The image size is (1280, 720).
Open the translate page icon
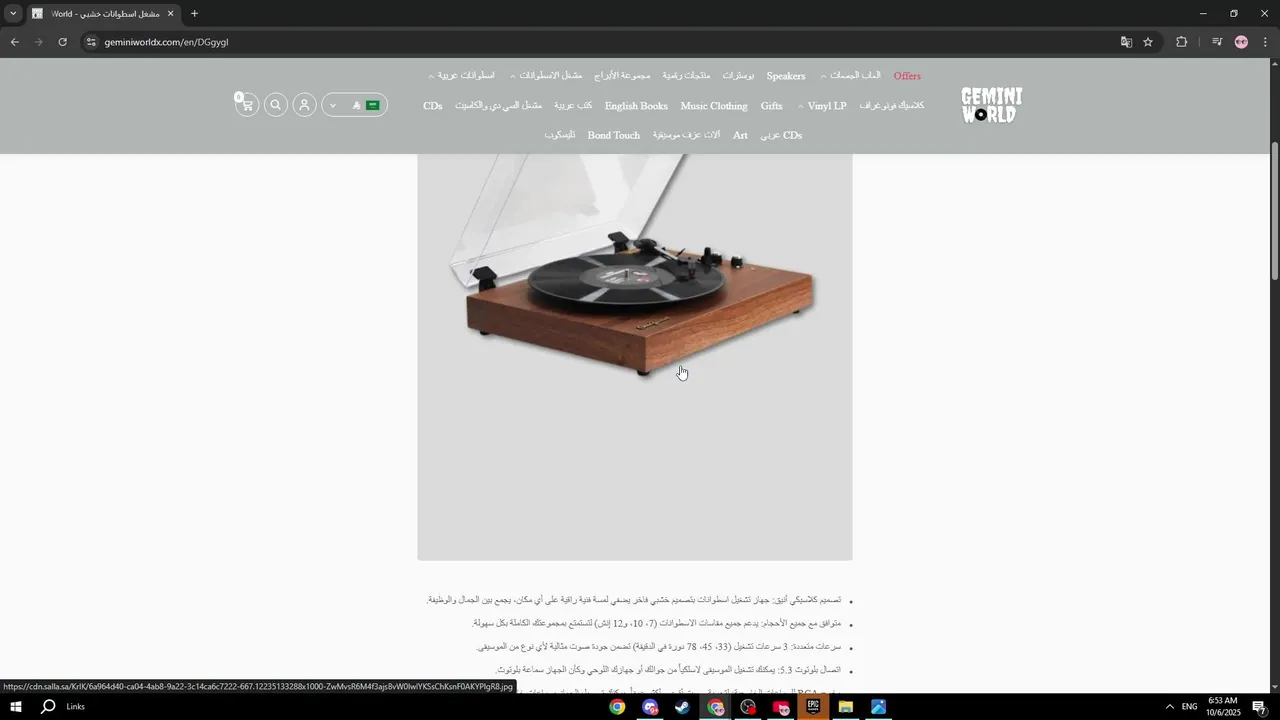pos(1126,42)
